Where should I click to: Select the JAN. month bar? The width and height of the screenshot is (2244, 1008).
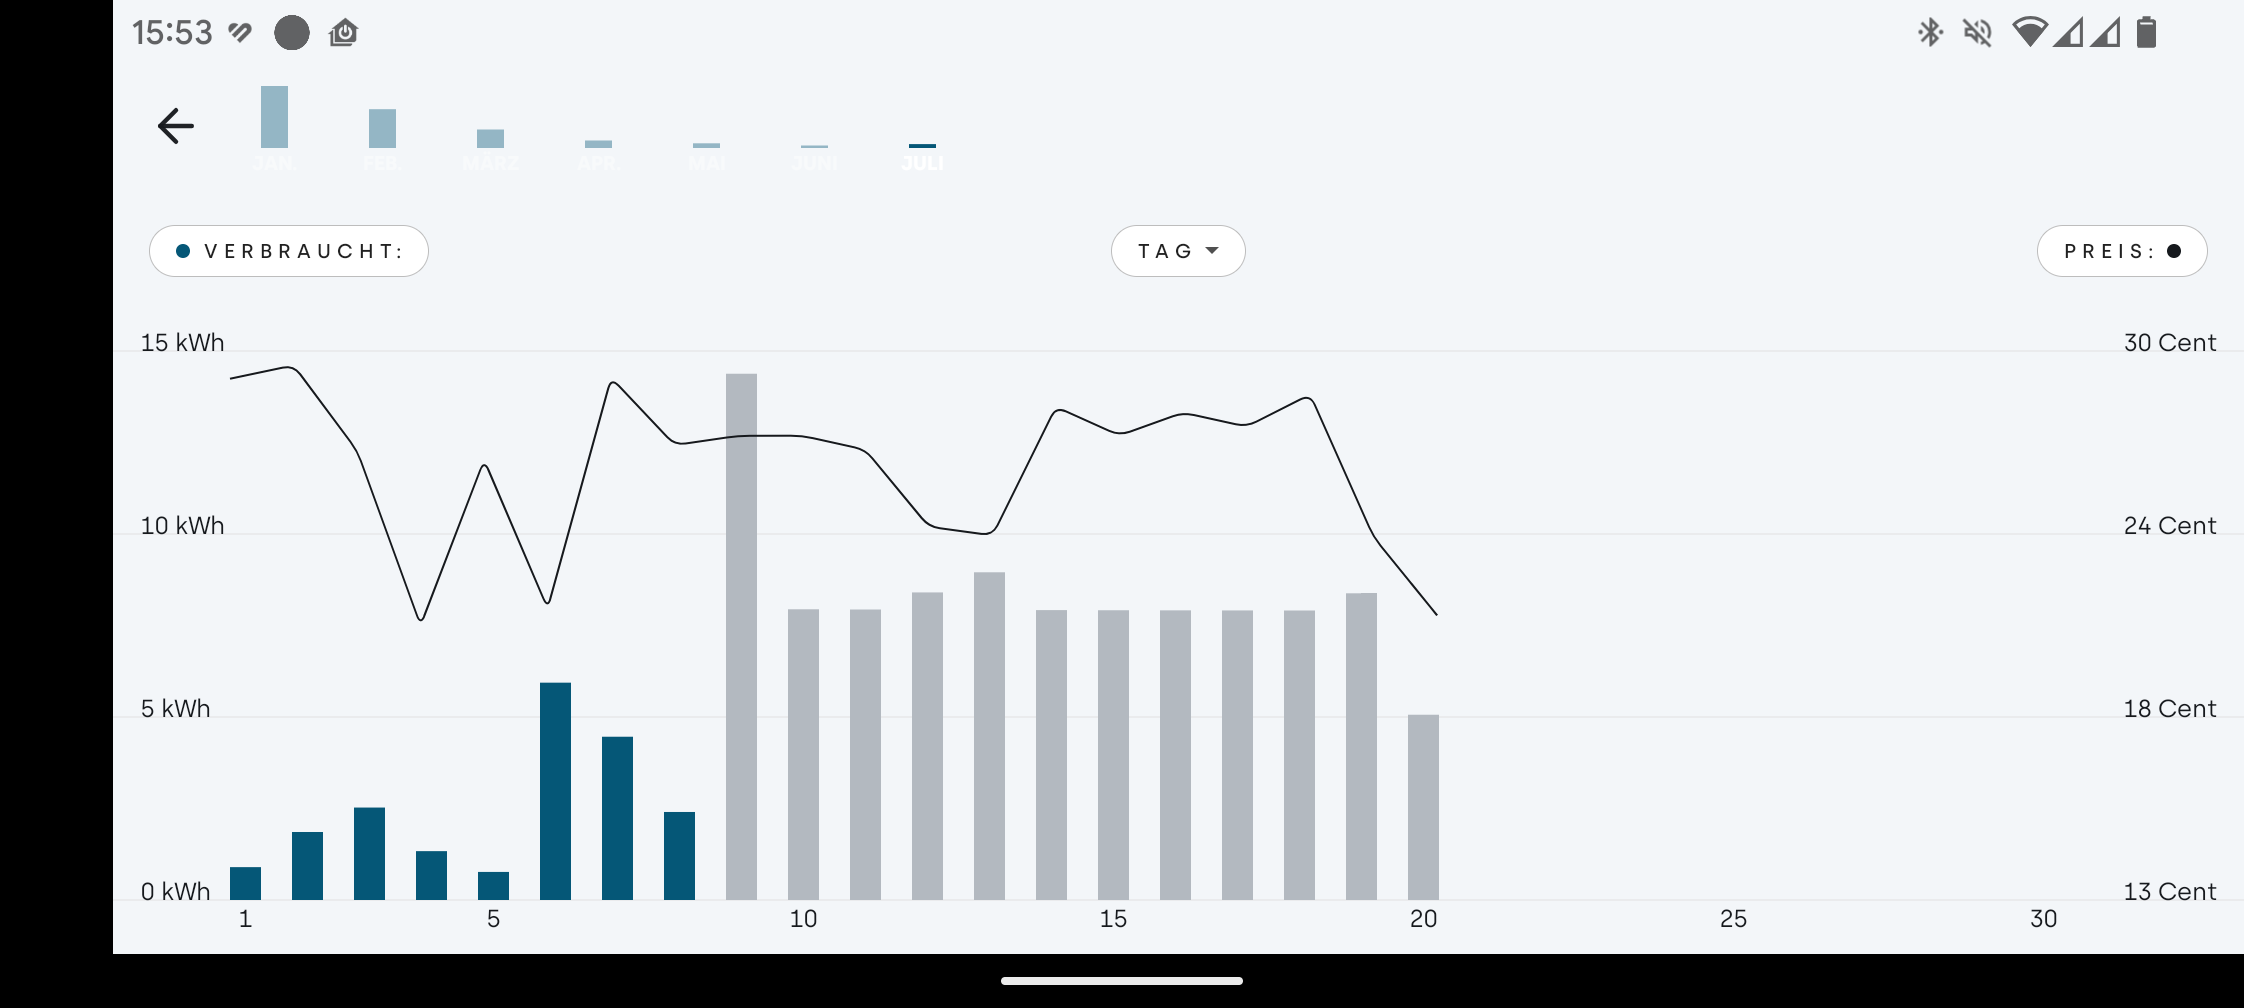pos(274,128)
